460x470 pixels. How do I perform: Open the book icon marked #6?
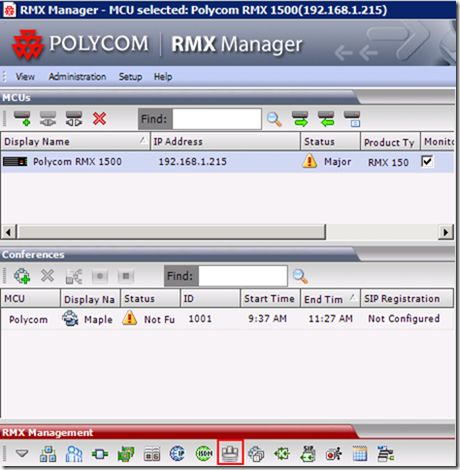[x=152, y=454]
